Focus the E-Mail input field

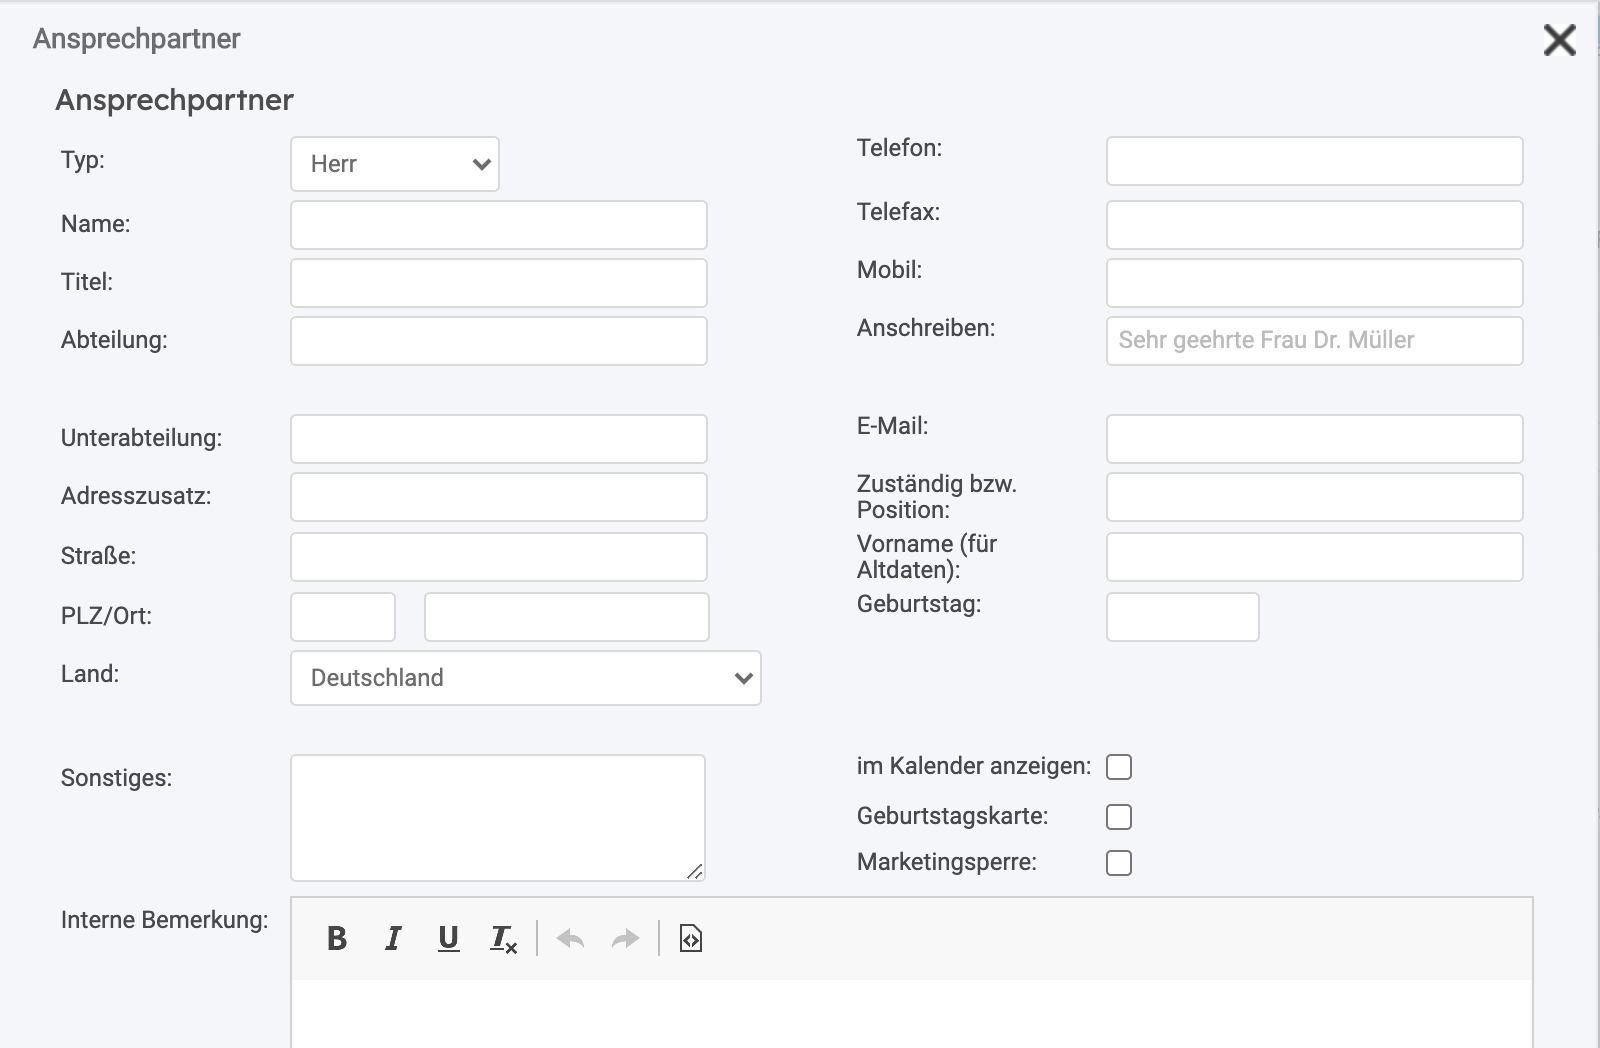pyautogui.click(x=1314, y=439)
